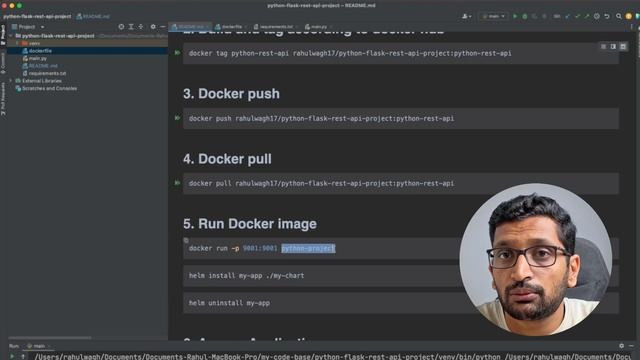Click the 'docker pull rahulwagh17' command text
This screenshot has height=360, width=640.
pyautogui.click(x=321, y=183)
